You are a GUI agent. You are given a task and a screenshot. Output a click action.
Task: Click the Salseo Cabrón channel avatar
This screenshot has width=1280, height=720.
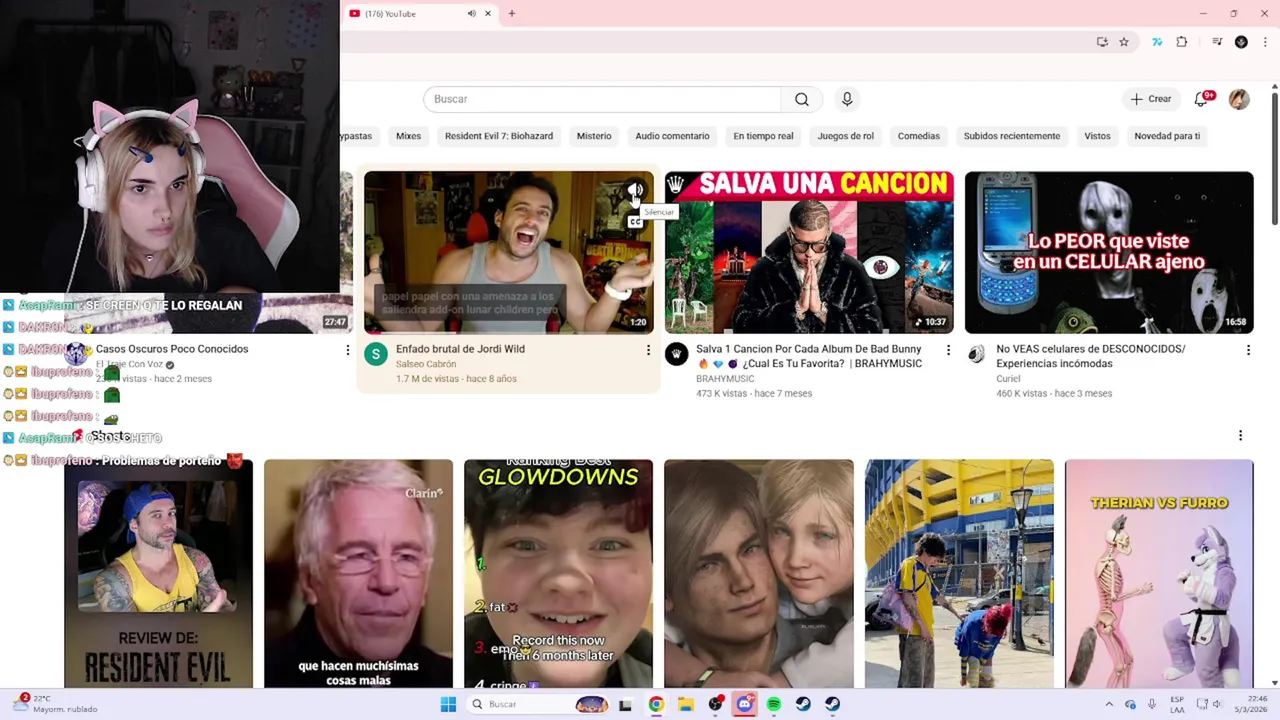pyautogui.click(x=376, y=353)
